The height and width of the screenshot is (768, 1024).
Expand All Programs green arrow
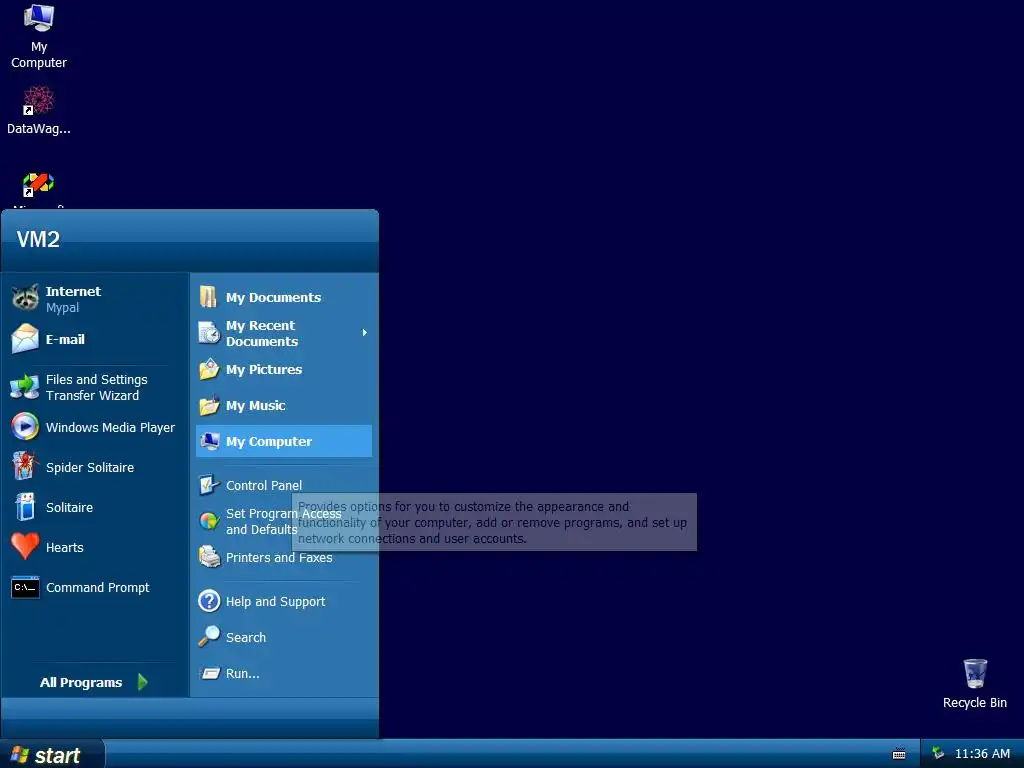pos(143,682)
